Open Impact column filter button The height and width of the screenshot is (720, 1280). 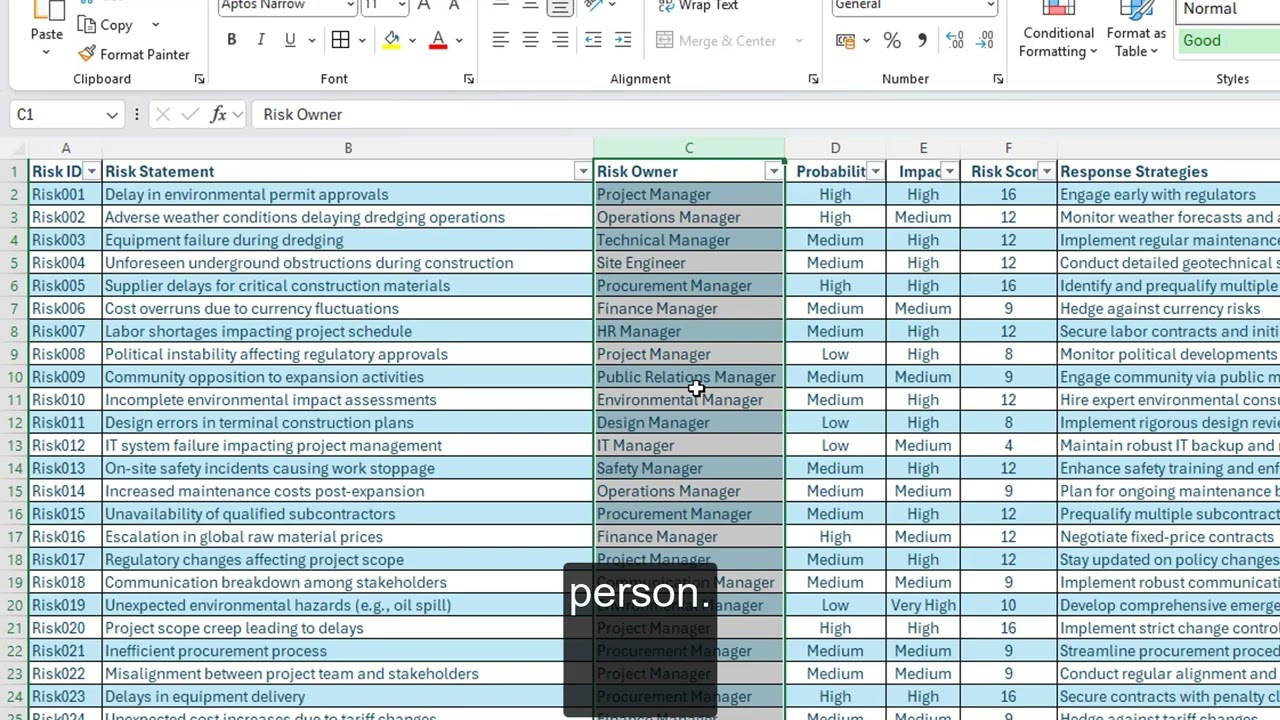[949, 172]
